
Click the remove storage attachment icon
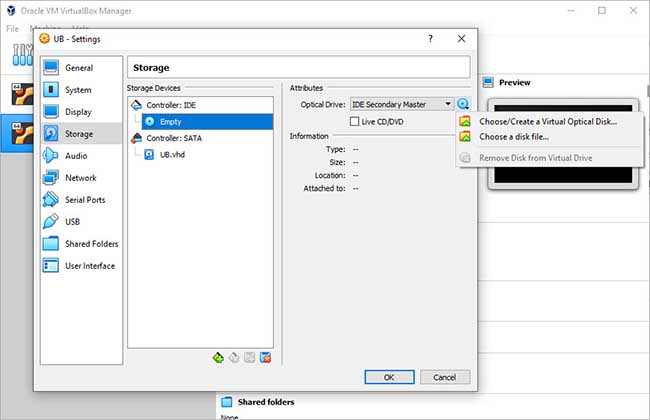[265, 357]
